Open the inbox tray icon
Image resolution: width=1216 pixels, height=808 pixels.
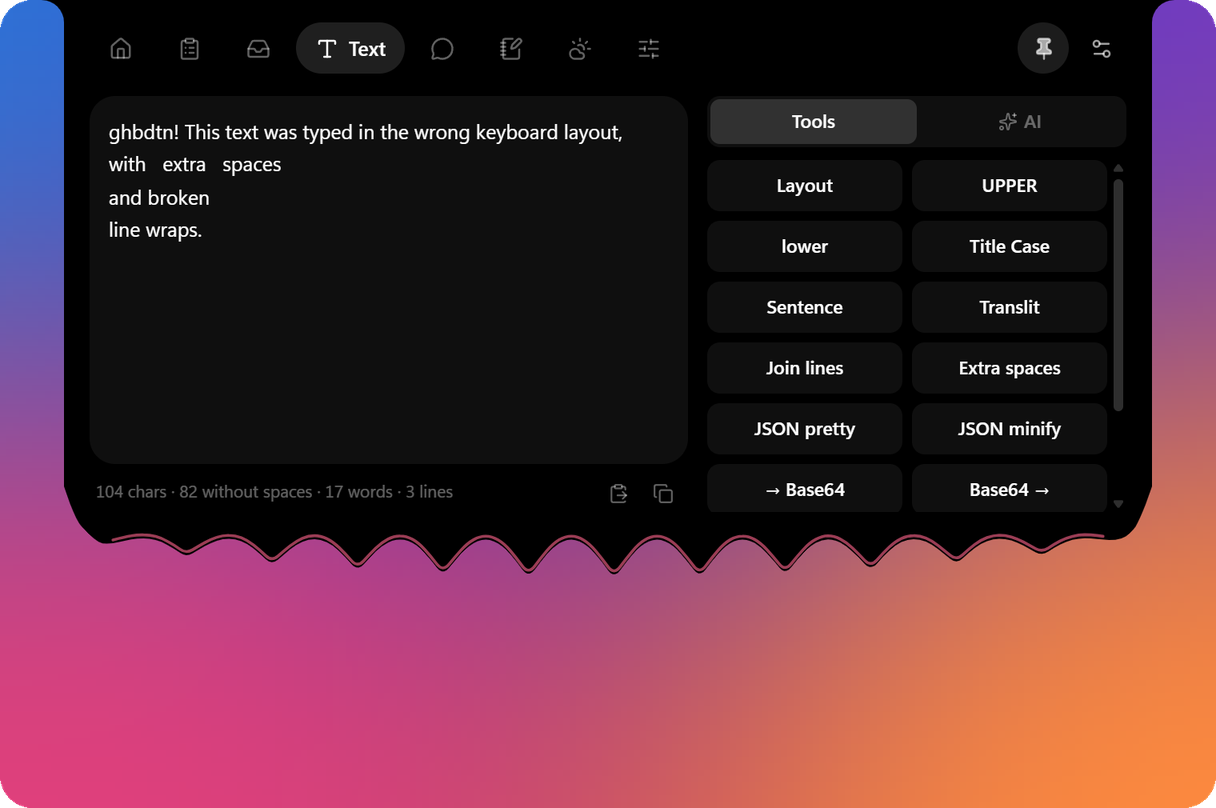pyautogui.click(x=258, y=49)
